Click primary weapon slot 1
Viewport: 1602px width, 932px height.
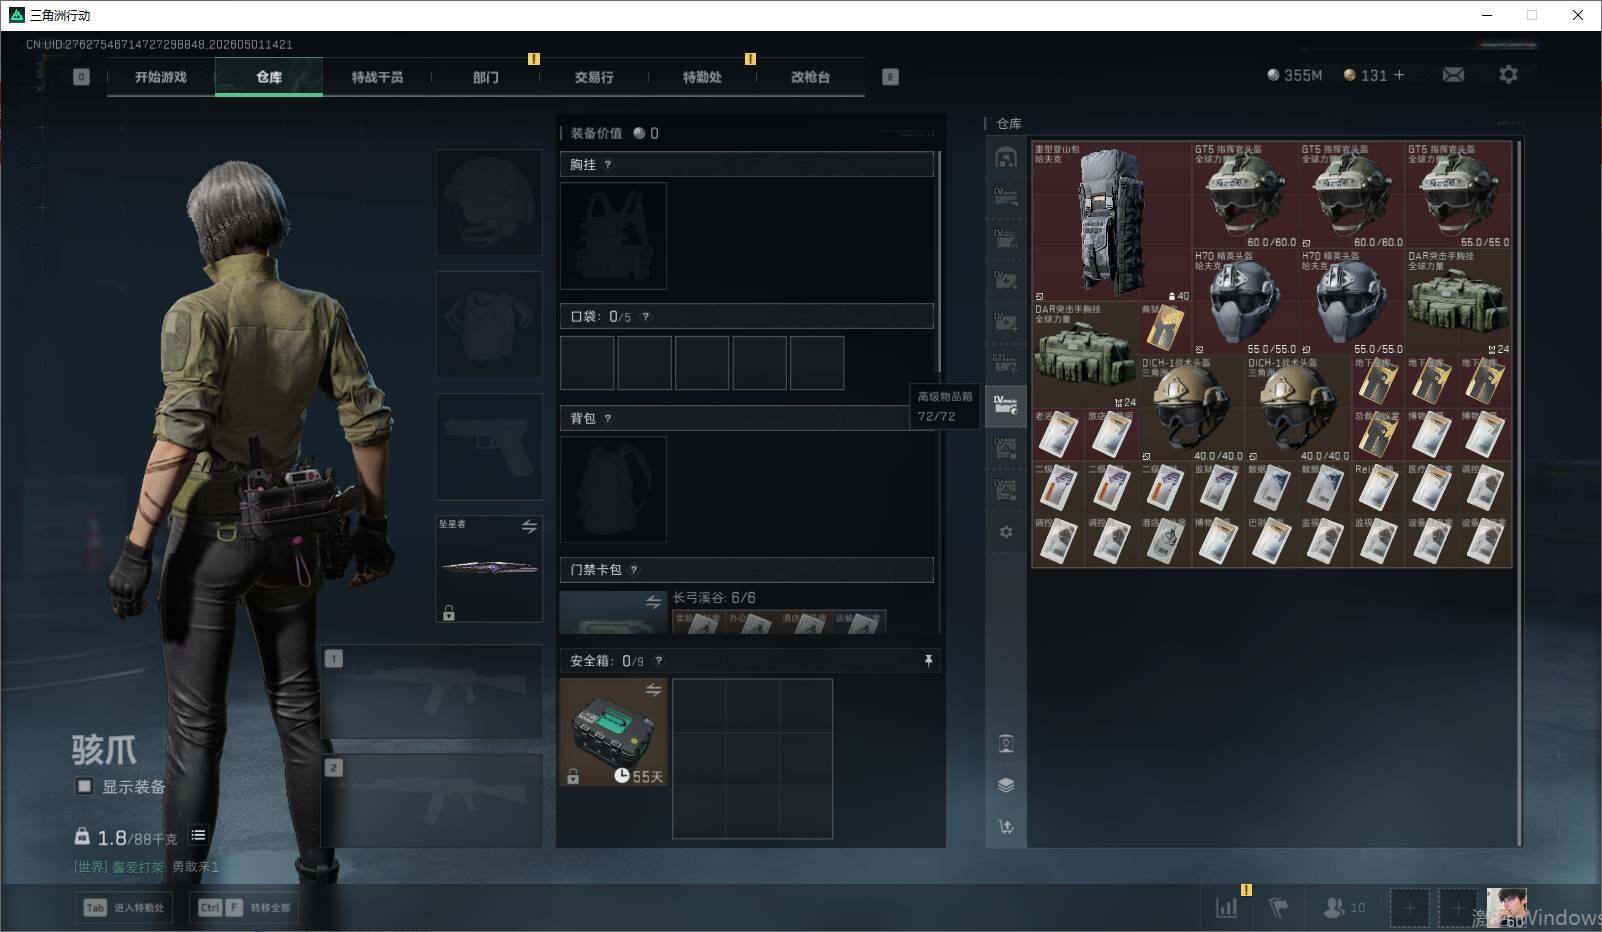pos(432,692)
